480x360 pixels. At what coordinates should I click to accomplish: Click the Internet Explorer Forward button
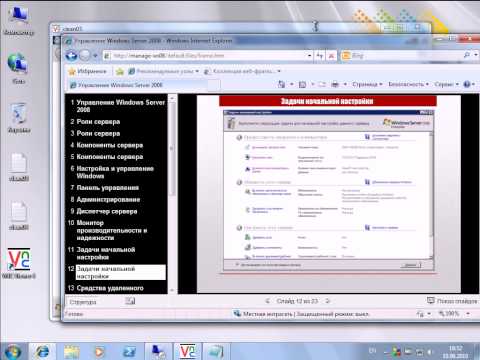tap(85, 55)
